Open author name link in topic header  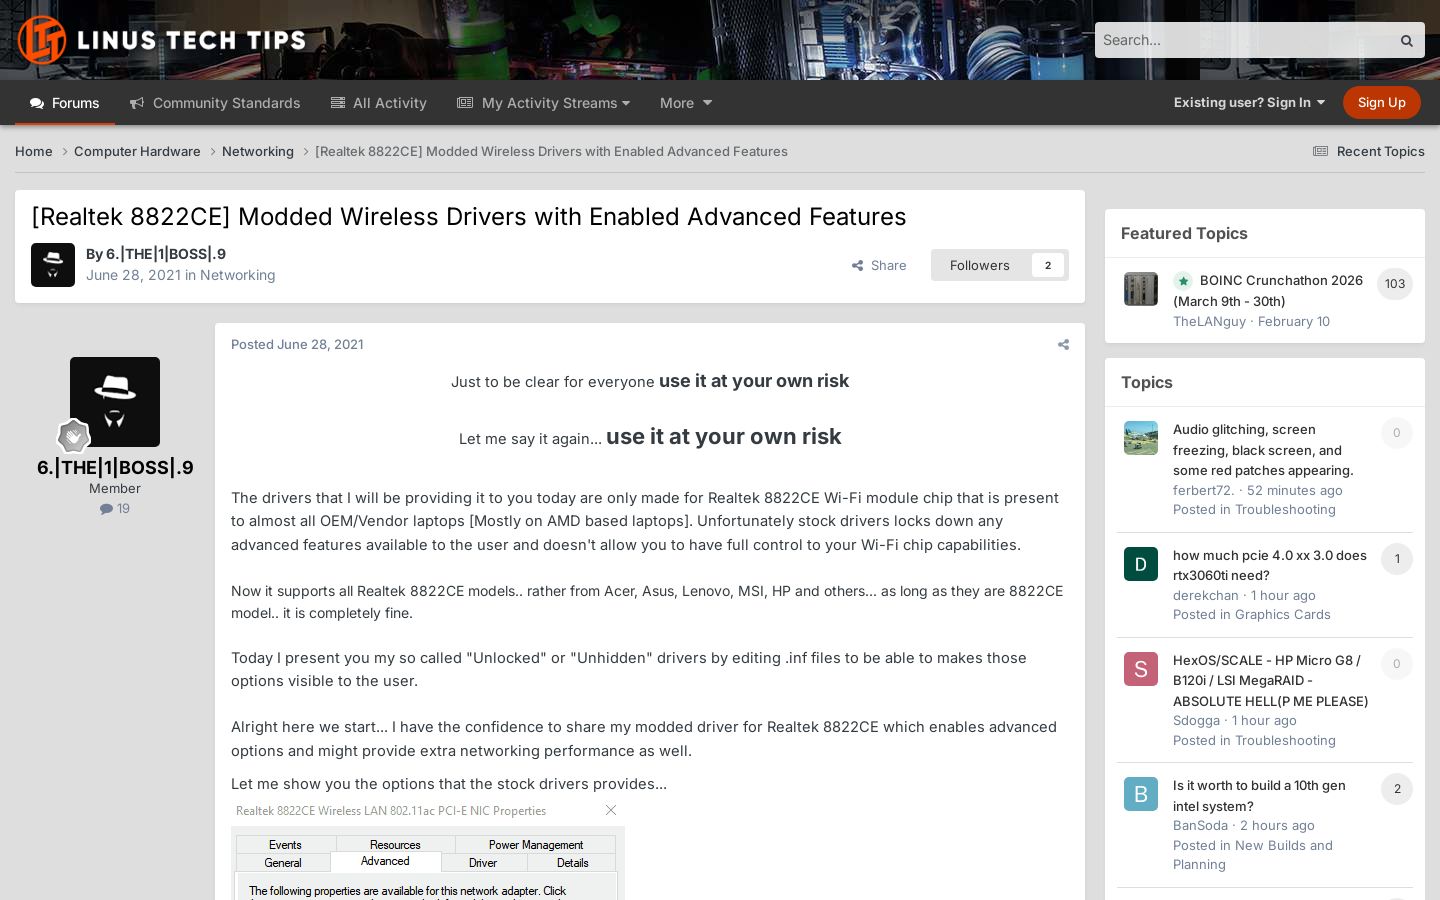(166, 254)
